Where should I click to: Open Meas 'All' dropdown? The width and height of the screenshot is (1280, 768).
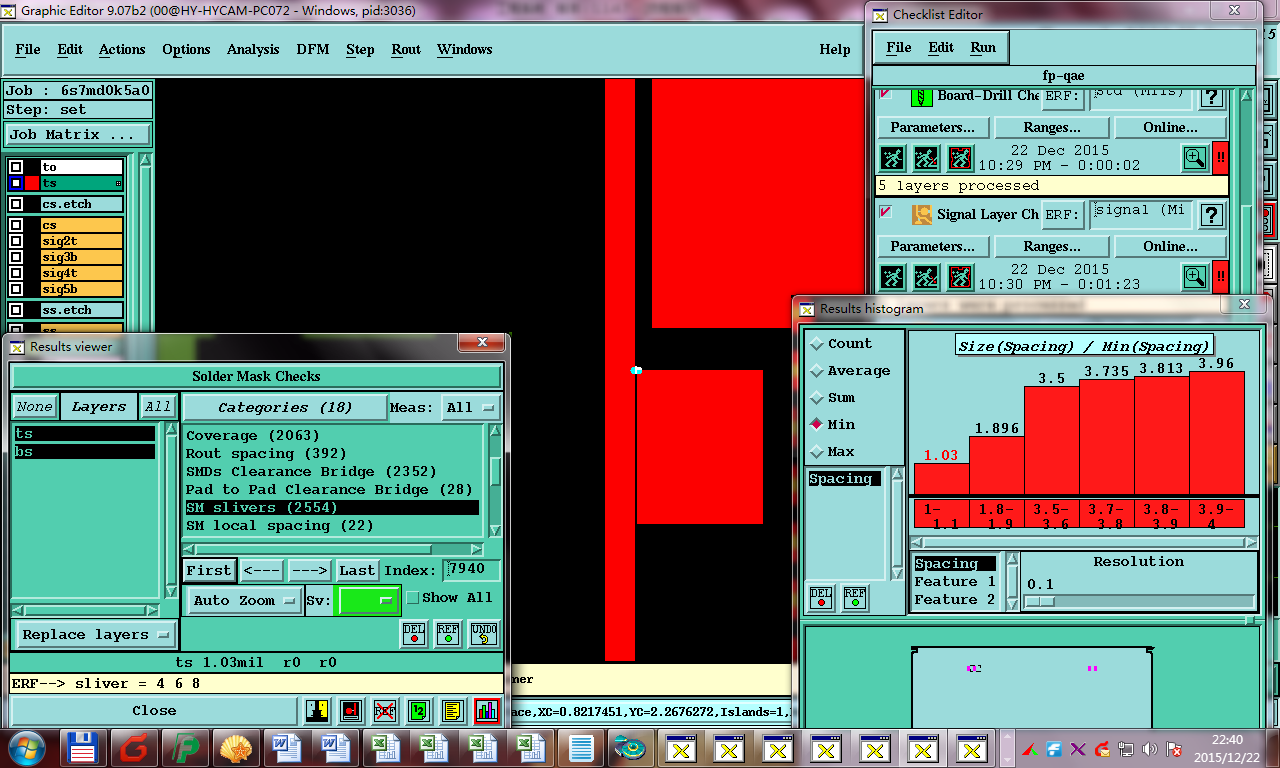(x=472, y=407)
